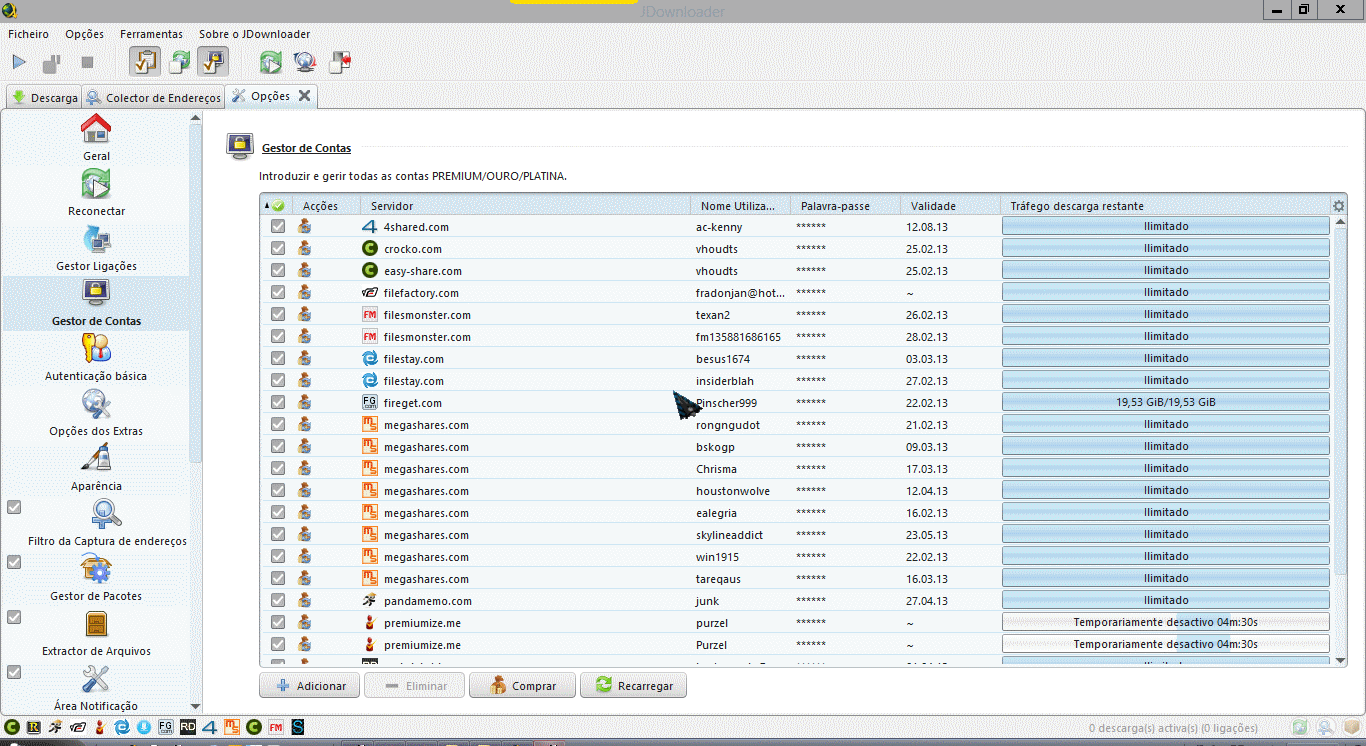Open the Opções dos Extras section
Image resolution: width=1366 pixels, height=746 pixels.
coord(96,413)
